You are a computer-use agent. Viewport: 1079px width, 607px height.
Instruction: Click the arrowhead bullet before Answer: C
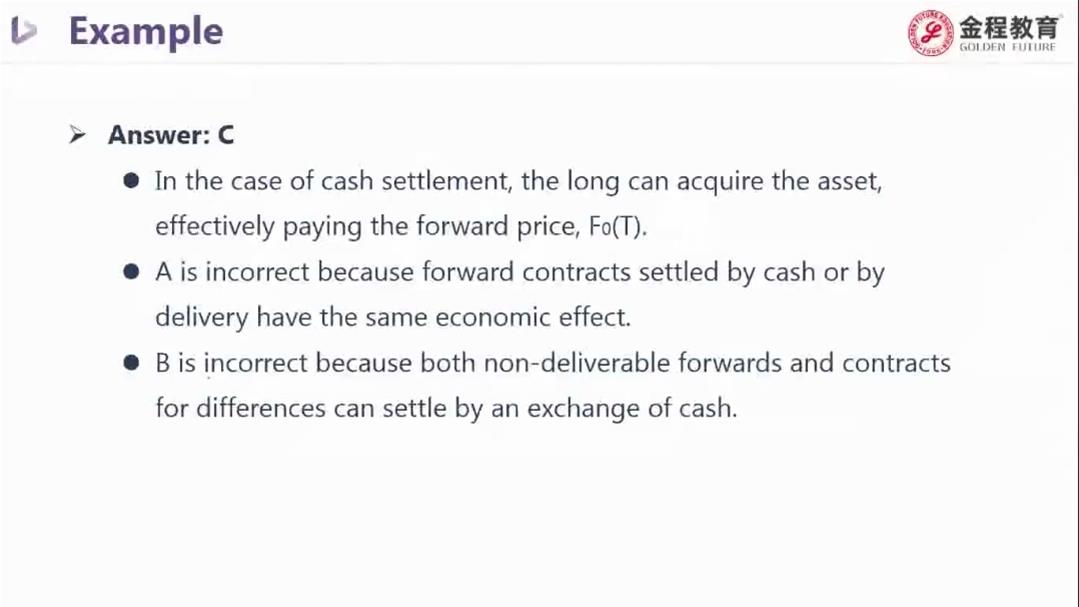[x=77, y=134]
